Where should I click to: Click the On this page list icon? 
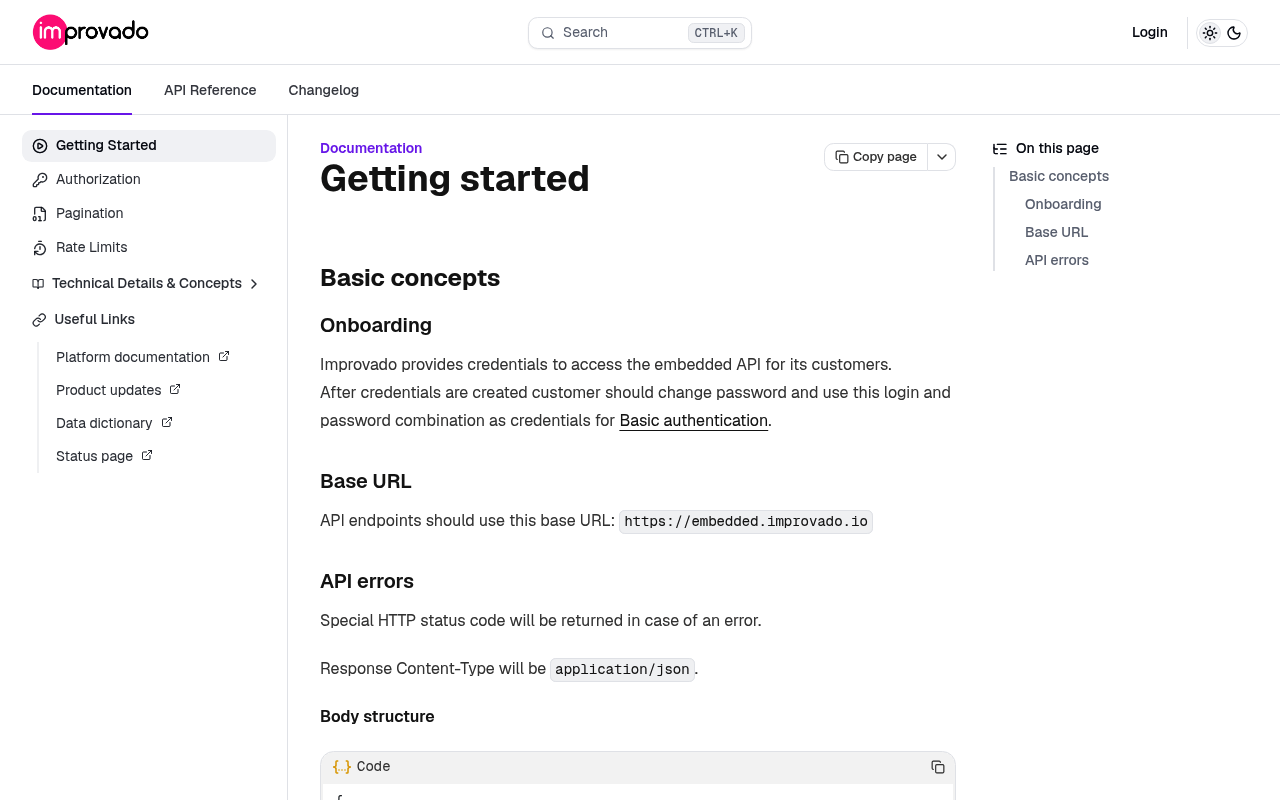pyautogui.click(x=1000, y=149)
